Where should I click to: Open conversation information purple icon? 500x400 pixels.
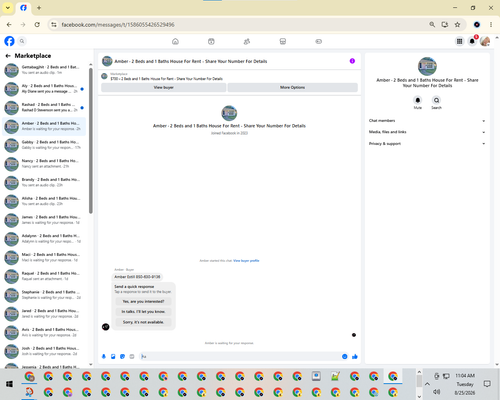[352, 61]
